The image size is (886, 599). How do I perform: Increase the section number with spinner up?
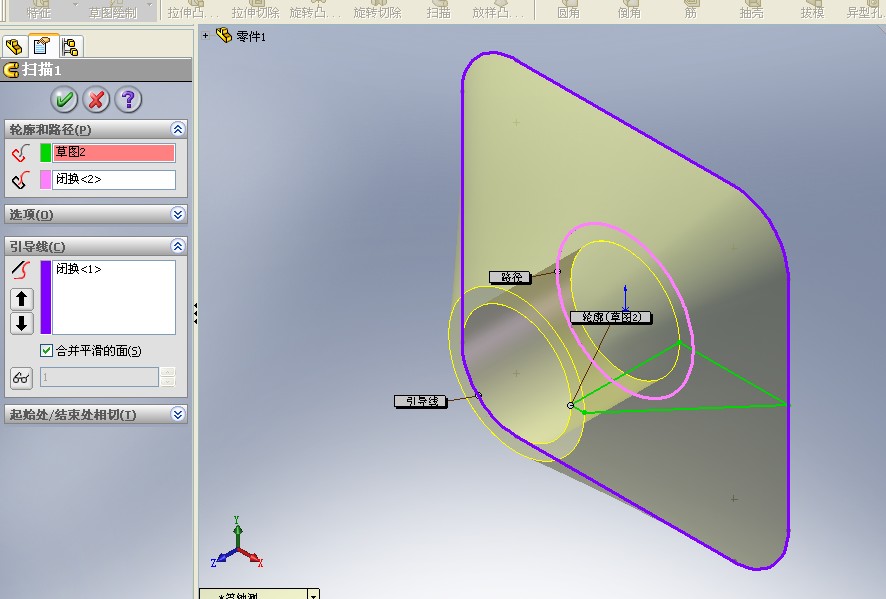click(x=168, y=372)
